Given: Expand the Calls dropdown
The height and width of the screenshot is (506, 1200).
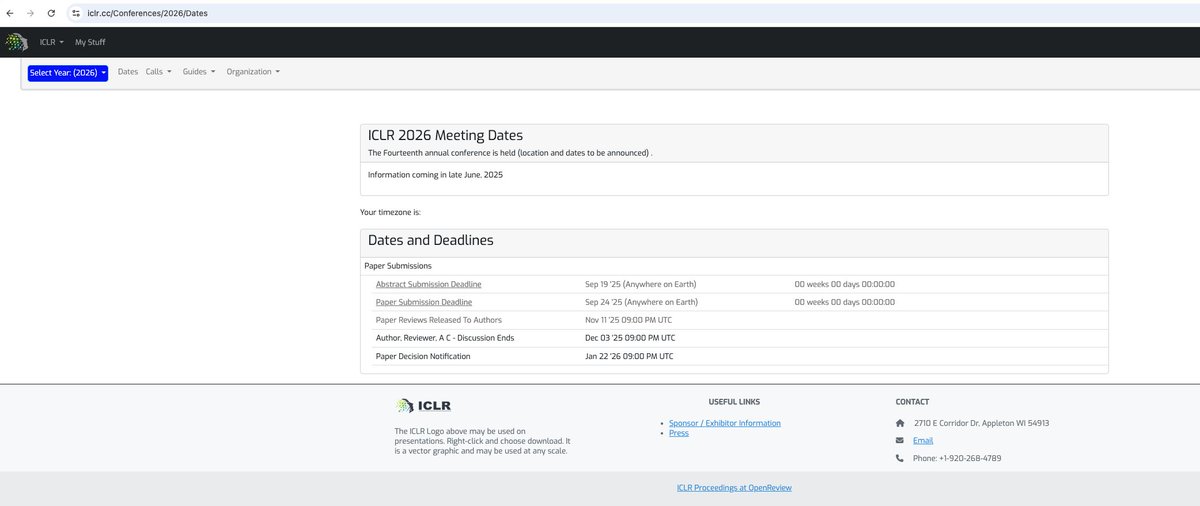Looking at the screenshot, I should point(158,72).
